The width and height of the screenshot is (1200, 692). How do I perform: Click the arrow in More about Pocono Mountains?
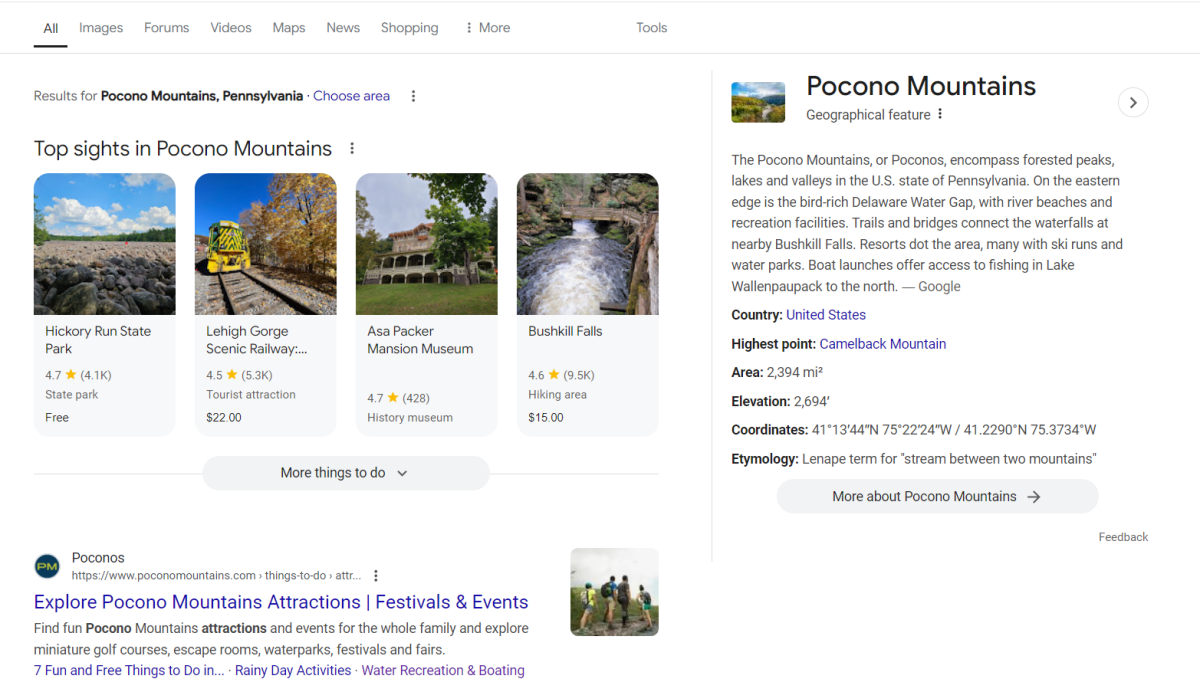tap(1034, 497)
